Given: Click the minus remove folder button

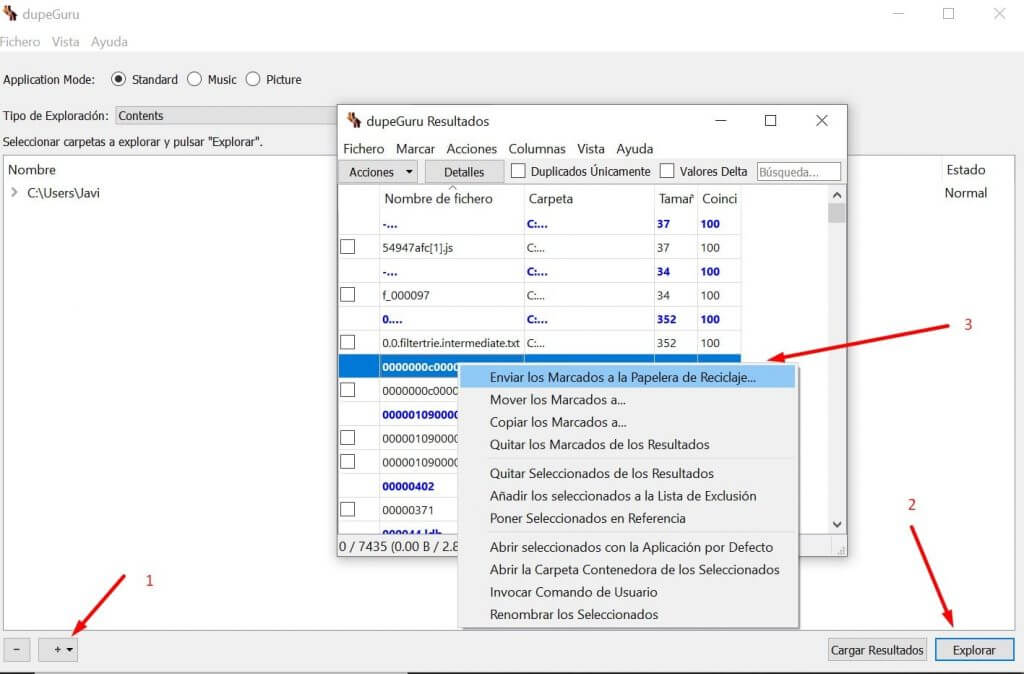Looking at the screenshot, I should (16, 650).
